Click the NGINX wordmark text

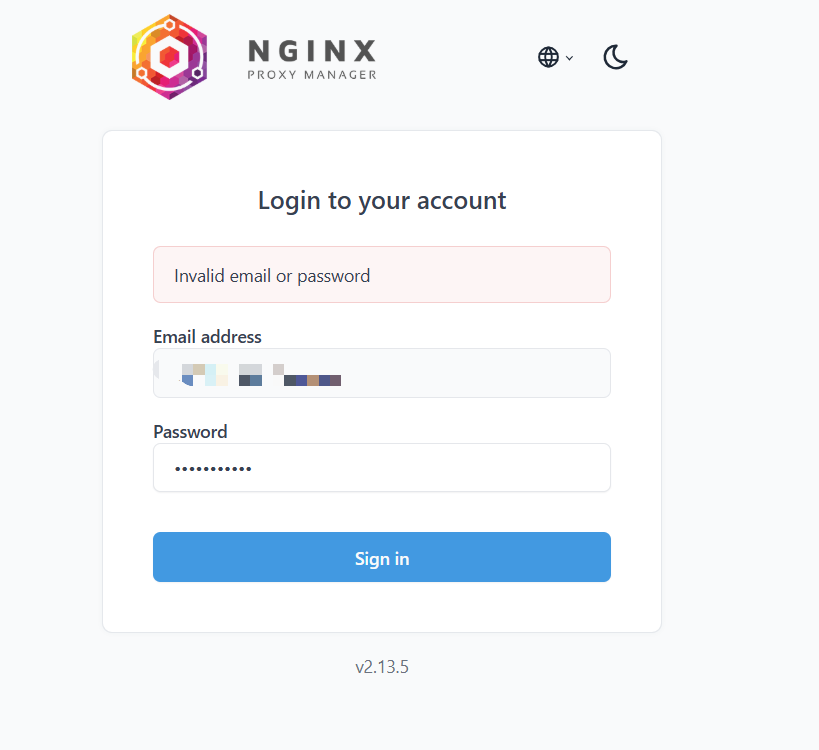pos(311,50)
